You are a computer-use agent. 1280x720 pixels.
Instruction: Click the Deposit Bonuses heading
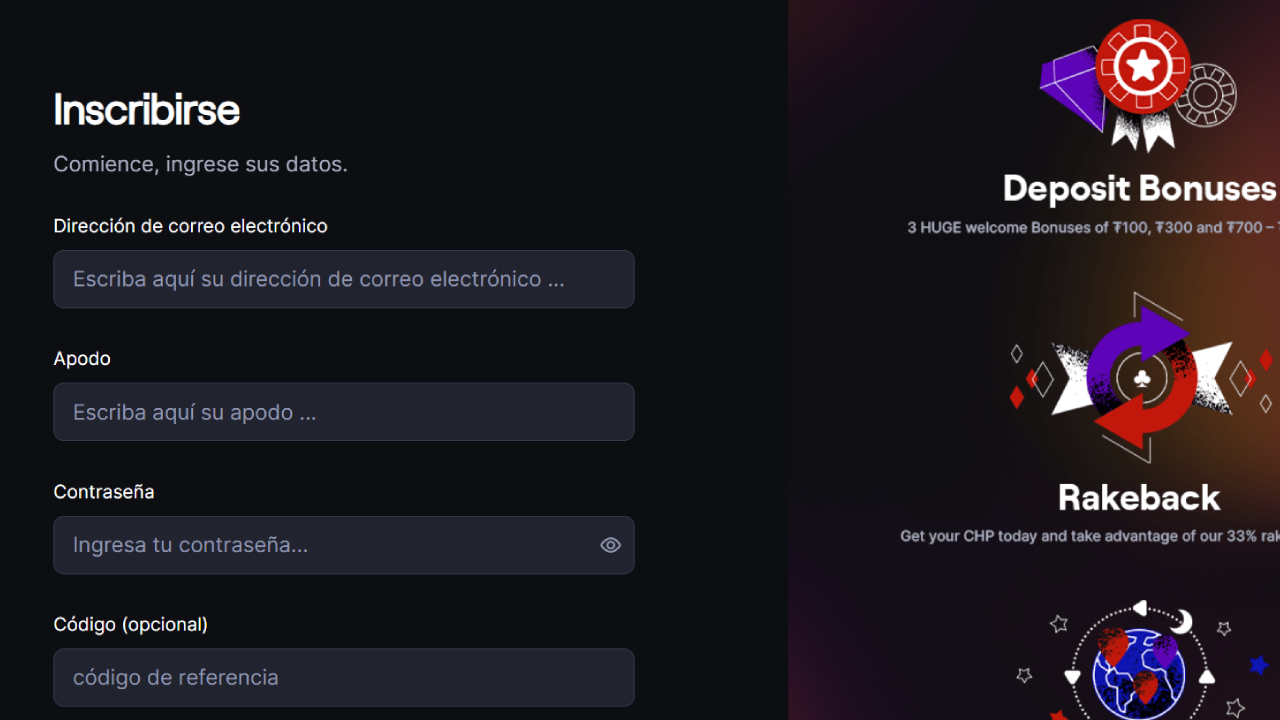point(1139,188)
